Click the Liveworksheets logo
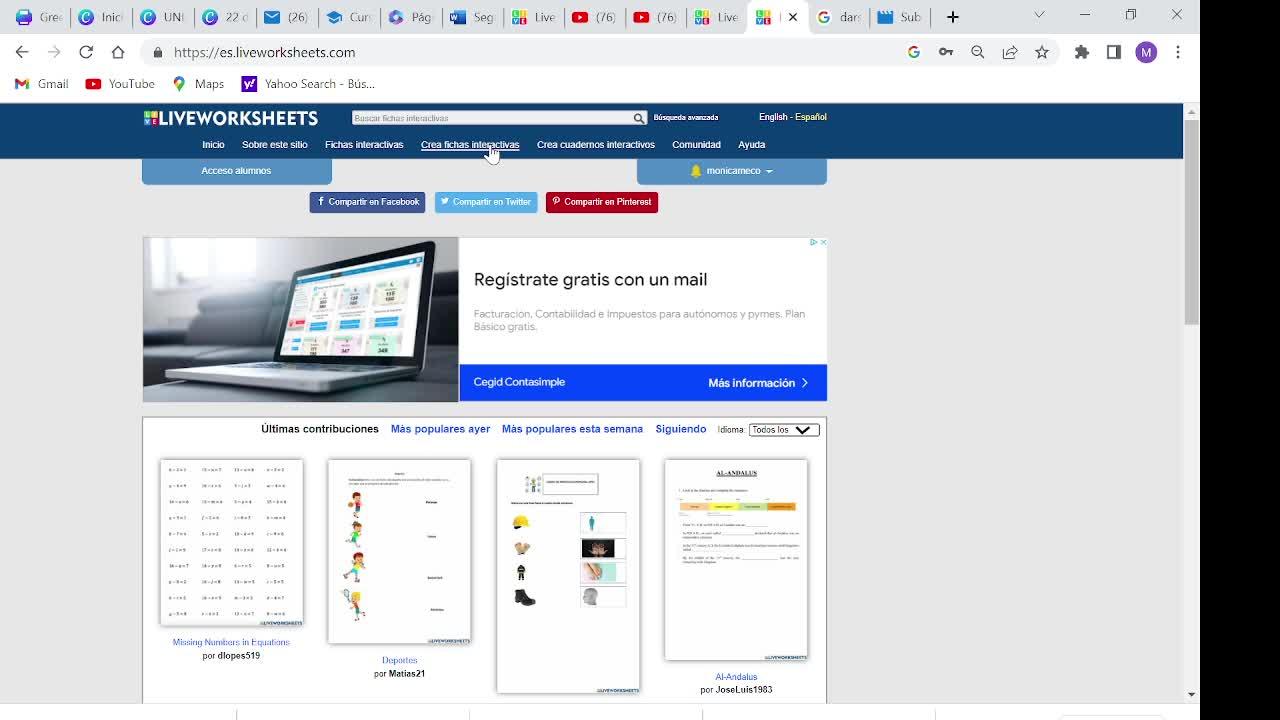Screen dimensions: 1280x720 pos(231,118)
